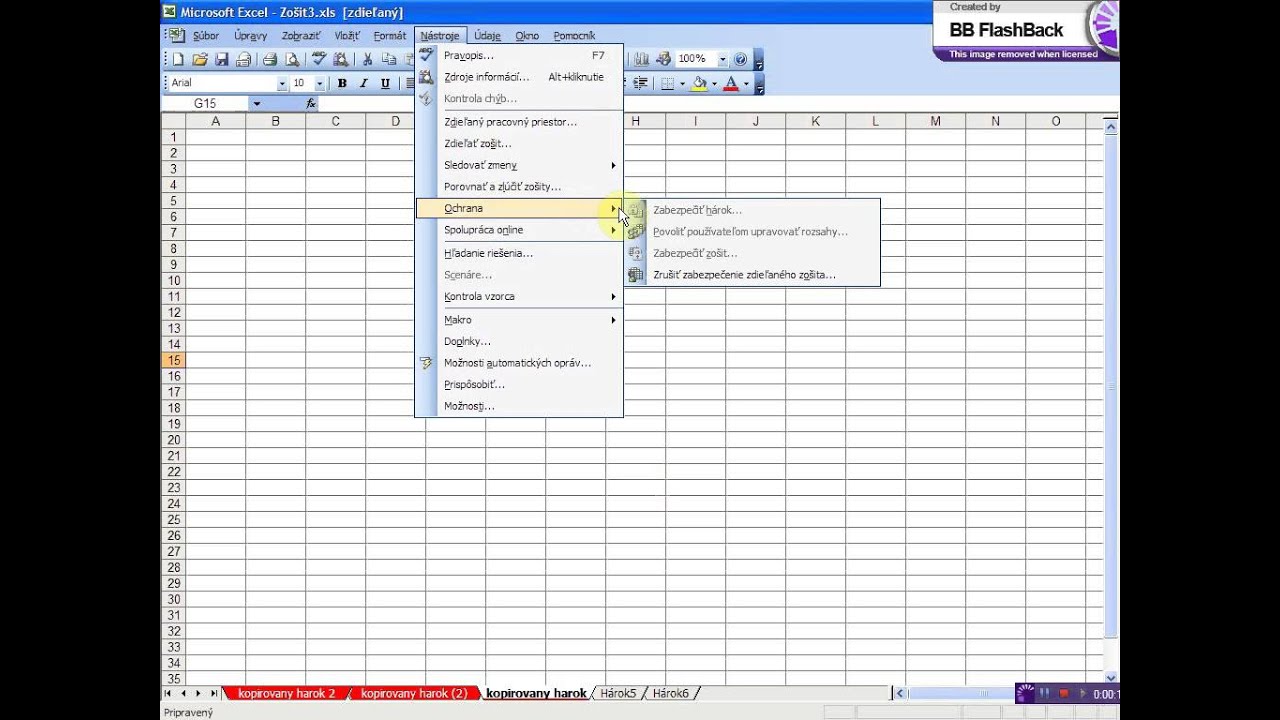Click the Drawing toolbar icon beside zoom
This screenshot has height=720, width=1280.
pos(664,59)
